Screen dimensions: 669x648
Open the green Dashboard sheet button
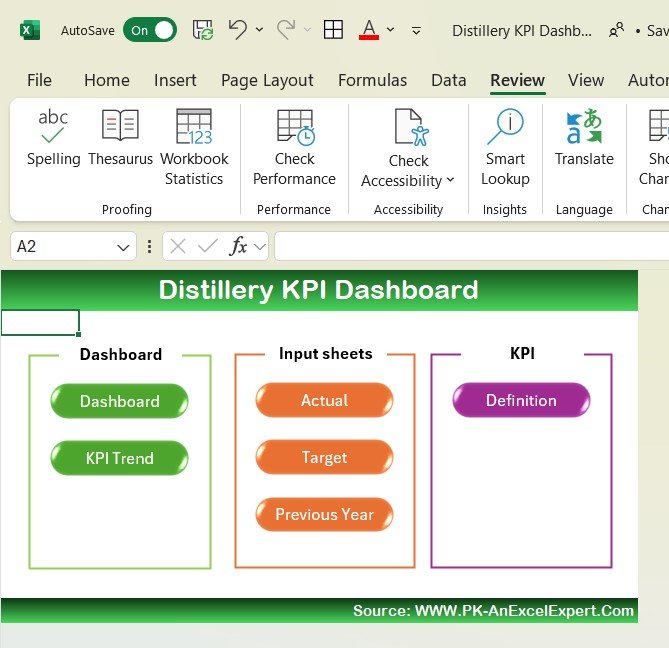[x=119, y=401]
